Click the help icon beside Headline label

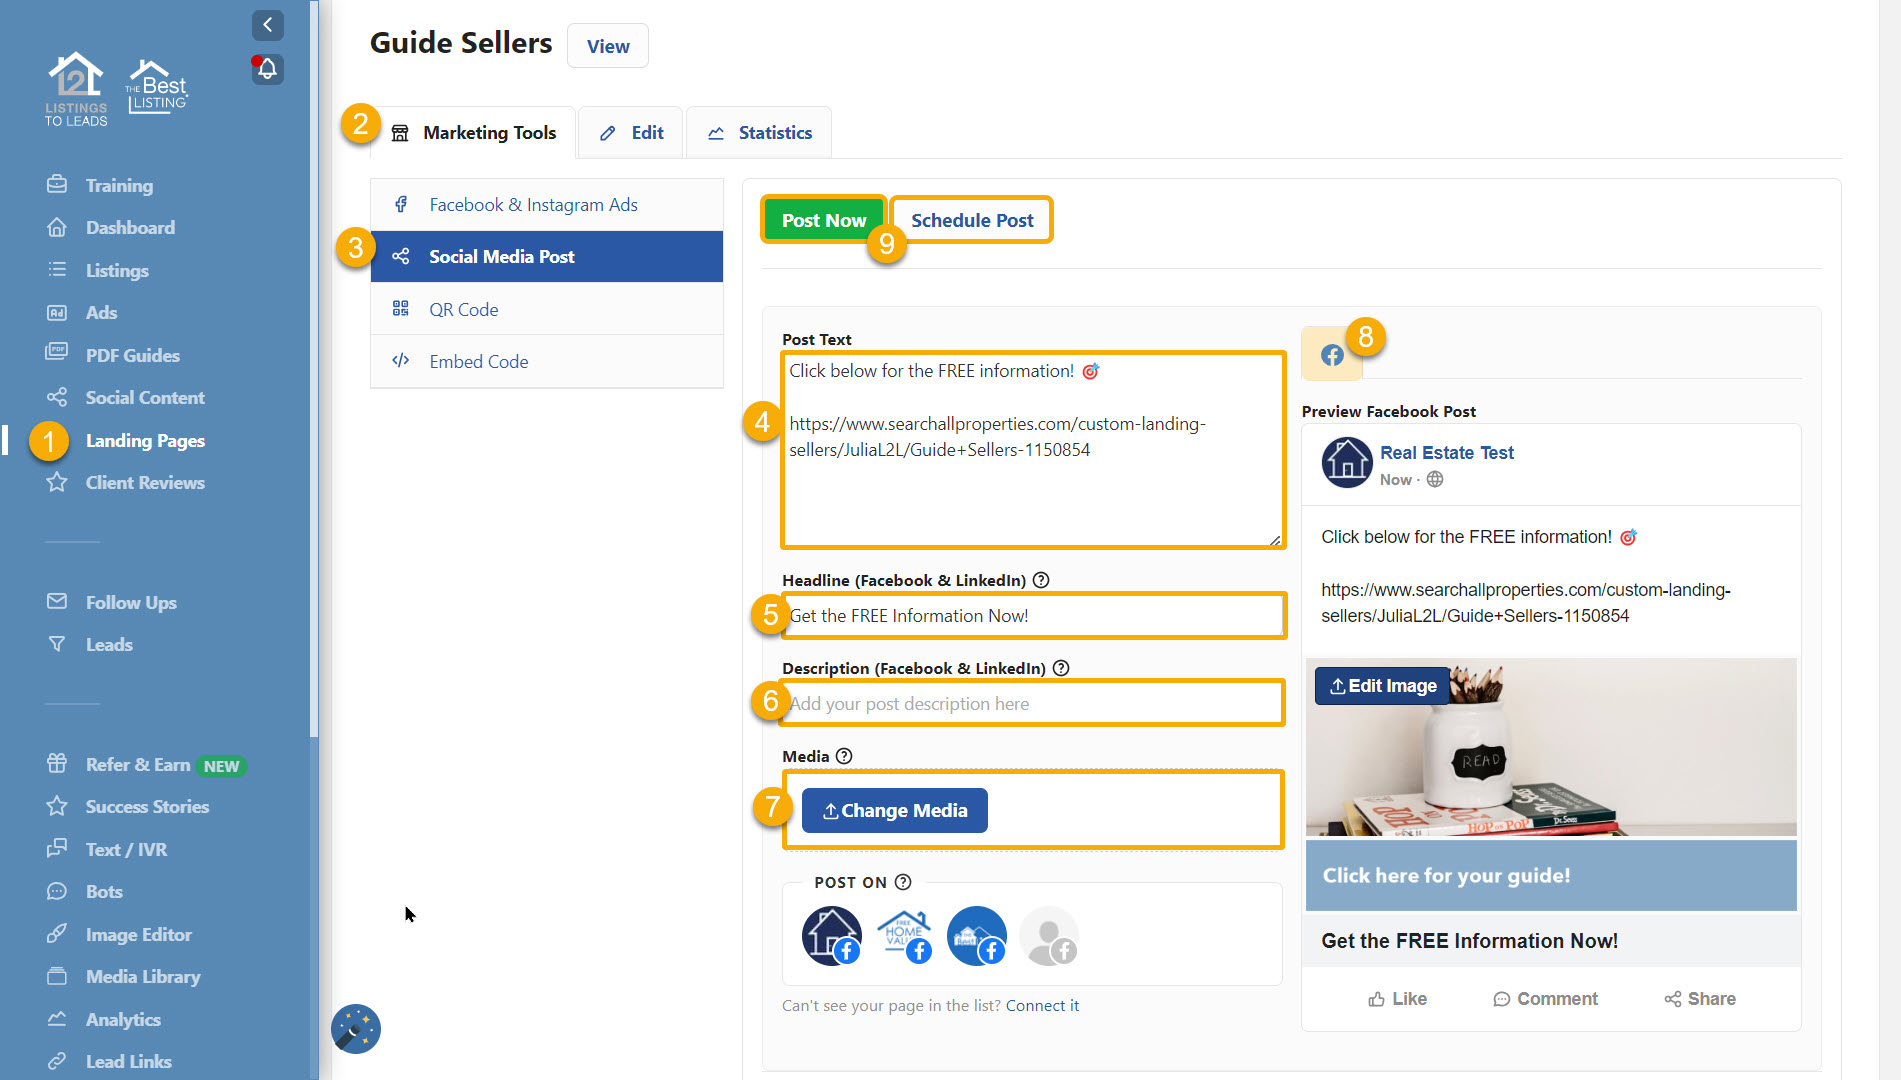click(x=1041, y=580)
